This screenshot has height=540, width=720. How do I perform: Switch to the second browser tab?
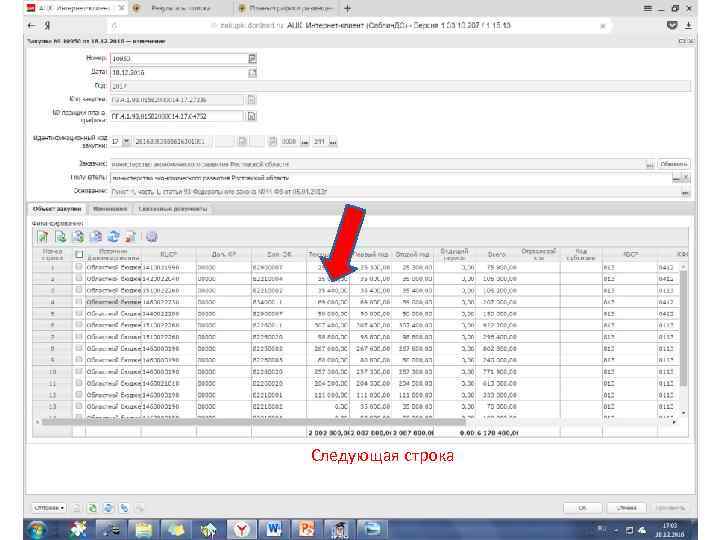(x=180, y=8)
